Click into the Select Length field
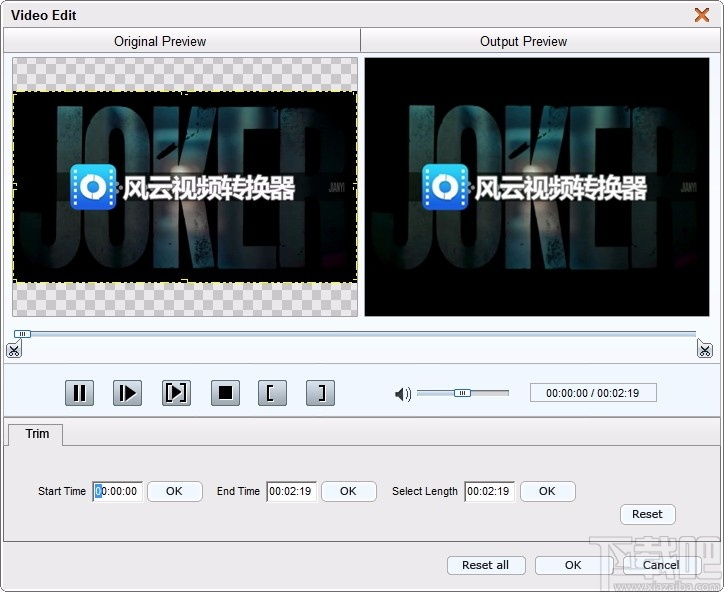This screenshot has width=724, height=592. click(x=489, y=491)
